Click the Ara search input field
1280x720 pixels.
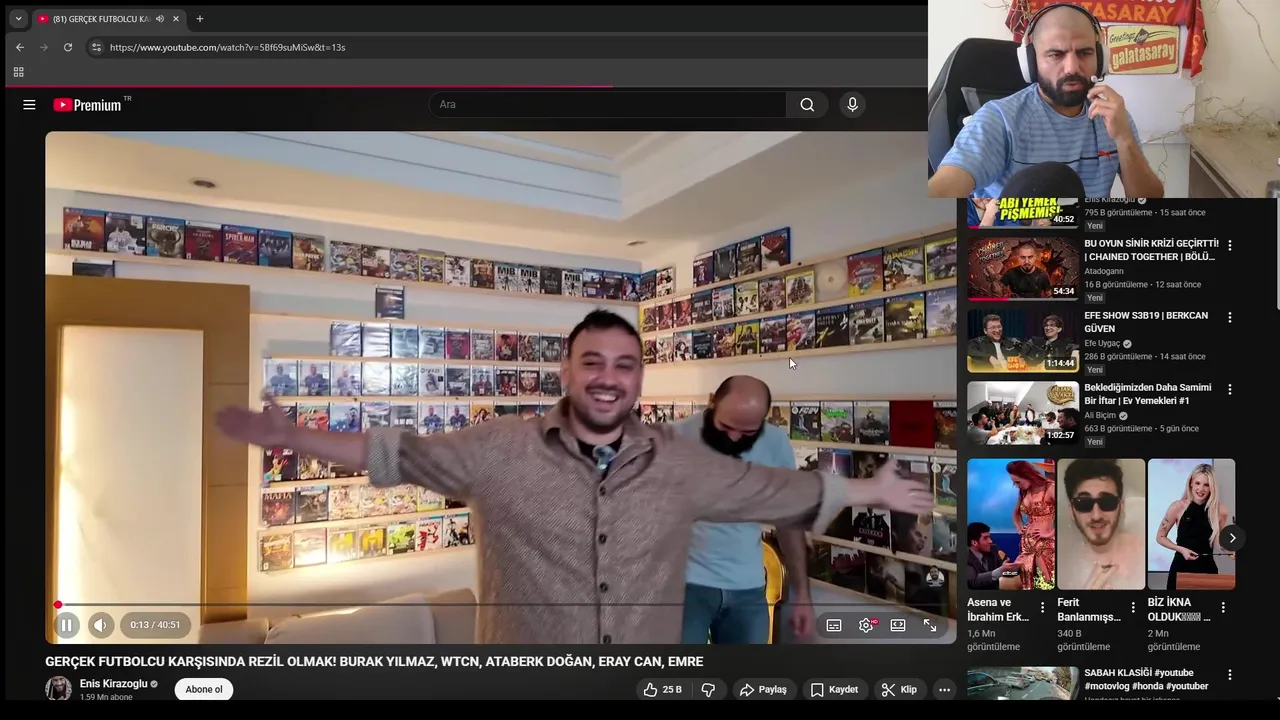[x=608, y=104]
